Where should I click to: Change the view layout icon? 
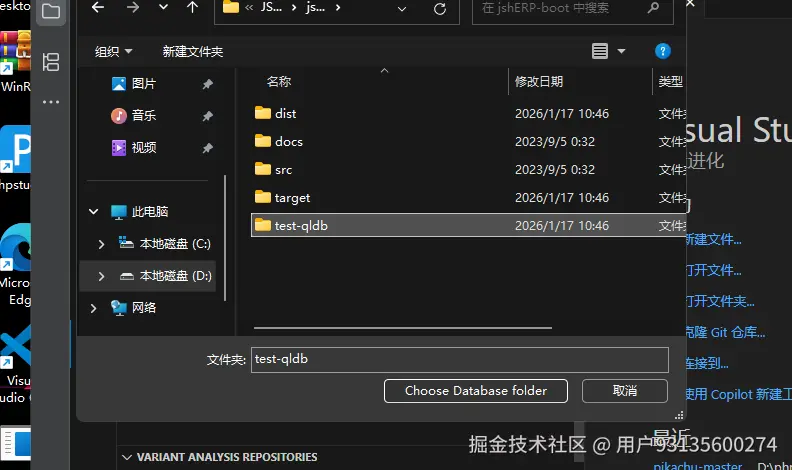[x=600, y=51]
